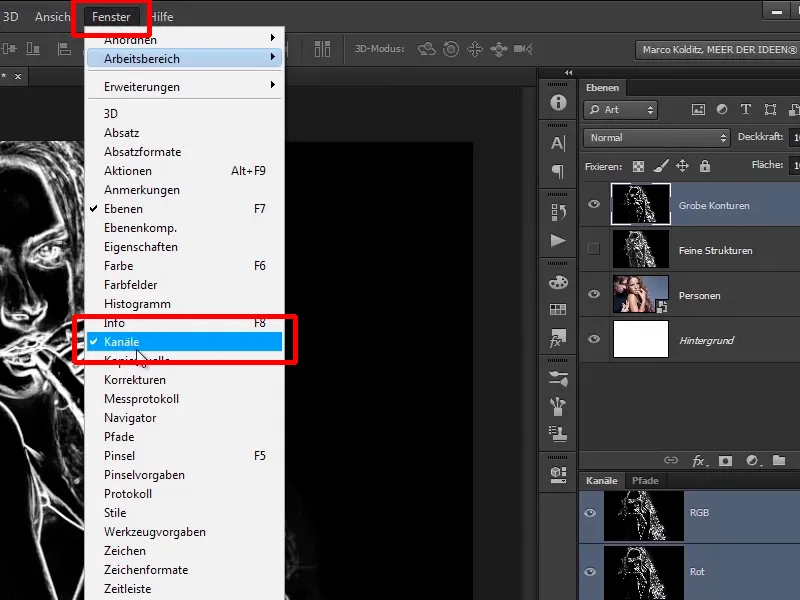Hide the Grobe Konturen layer
The height and width of the screenshot is (600, 800).
593,205
